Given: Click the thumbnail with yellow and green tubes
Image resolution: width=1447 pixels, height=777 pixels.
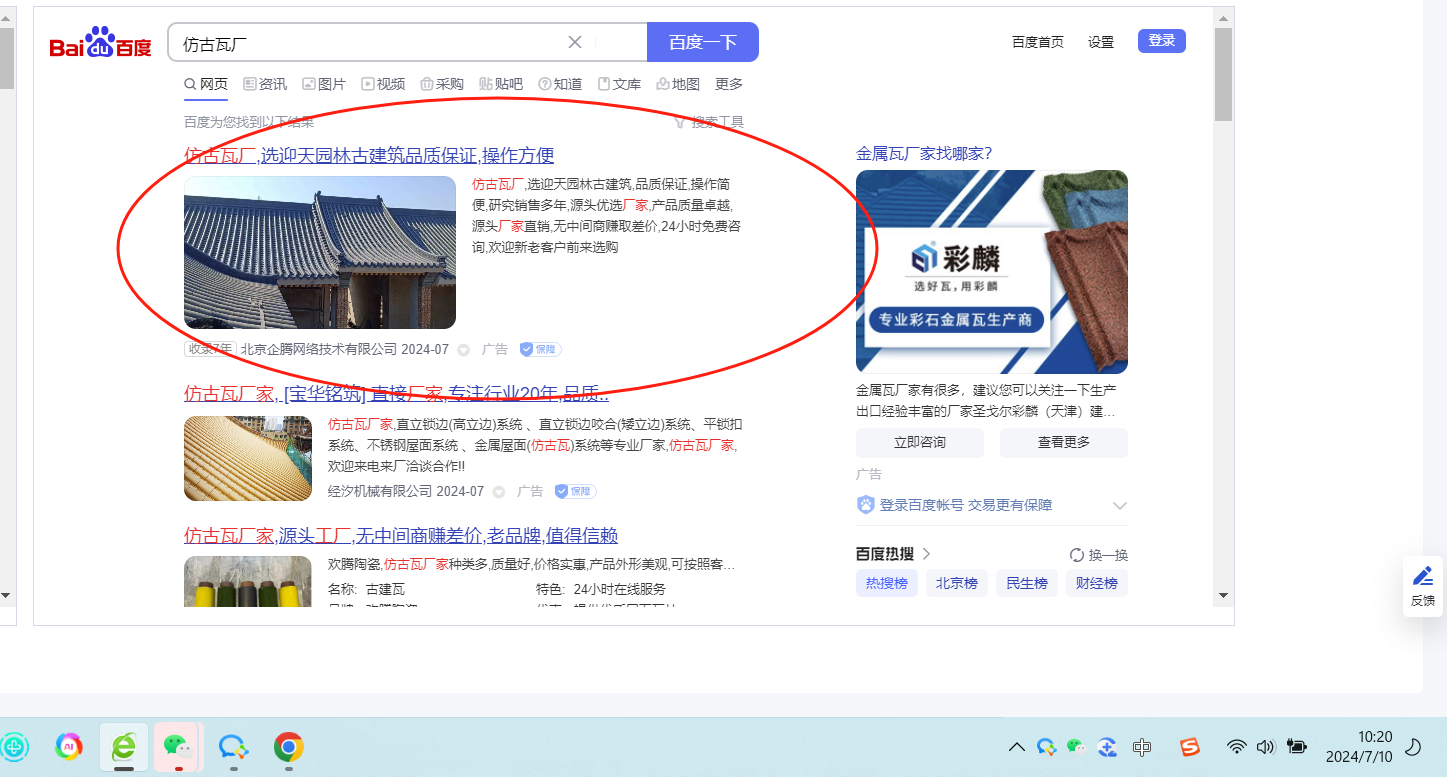Looking at the screenshot, I should [x=248, y=581].
